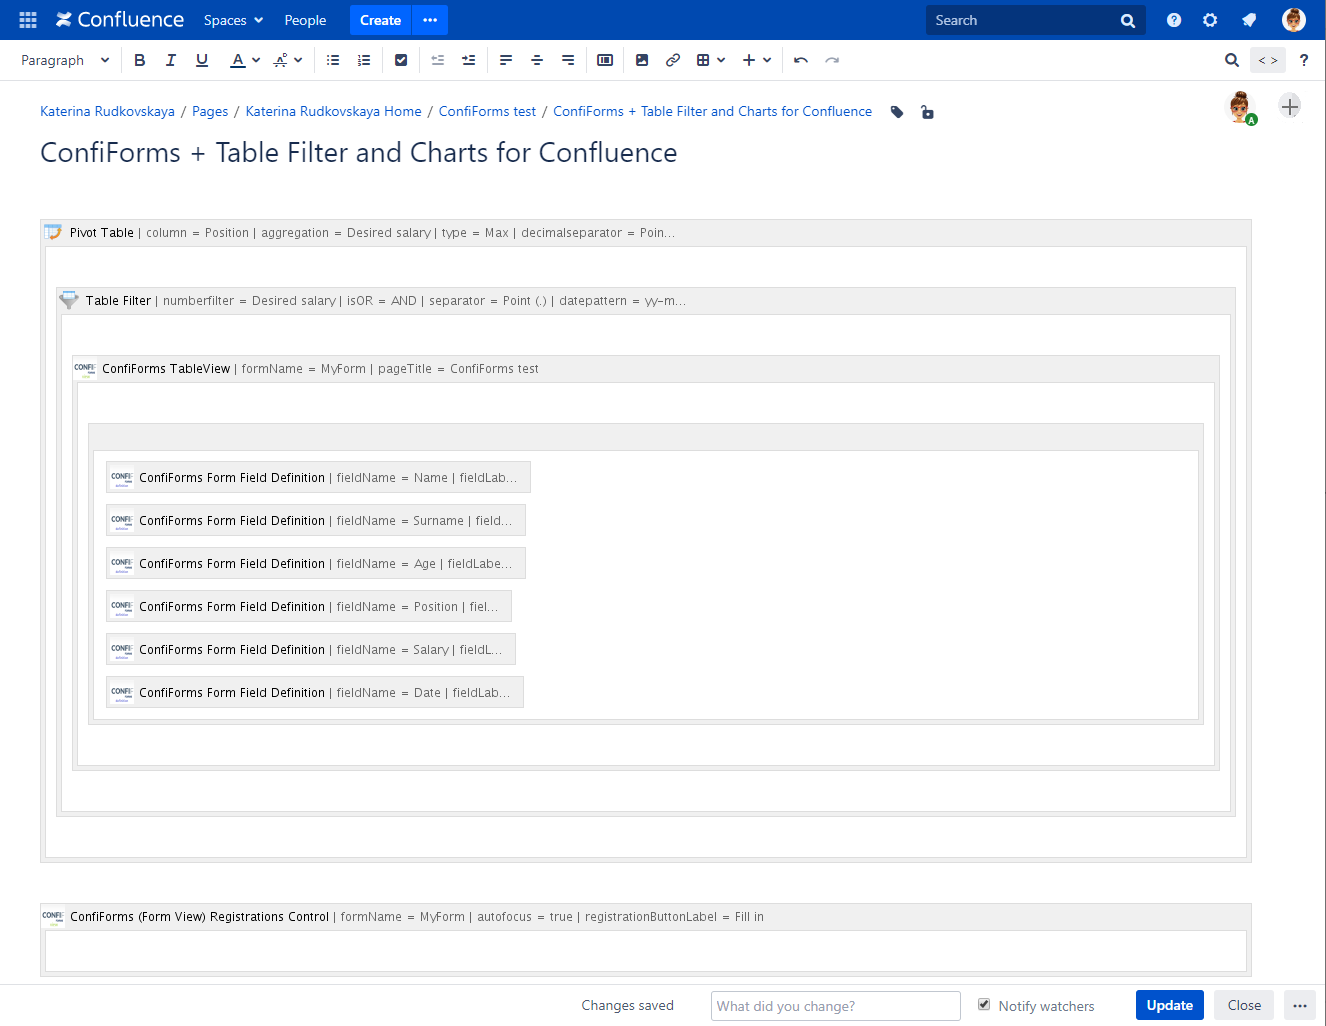This screenshot has height=1026, width=1326.
Task: Uncheck the Notify watchers checkbox
Action: tap(984, 1005)
